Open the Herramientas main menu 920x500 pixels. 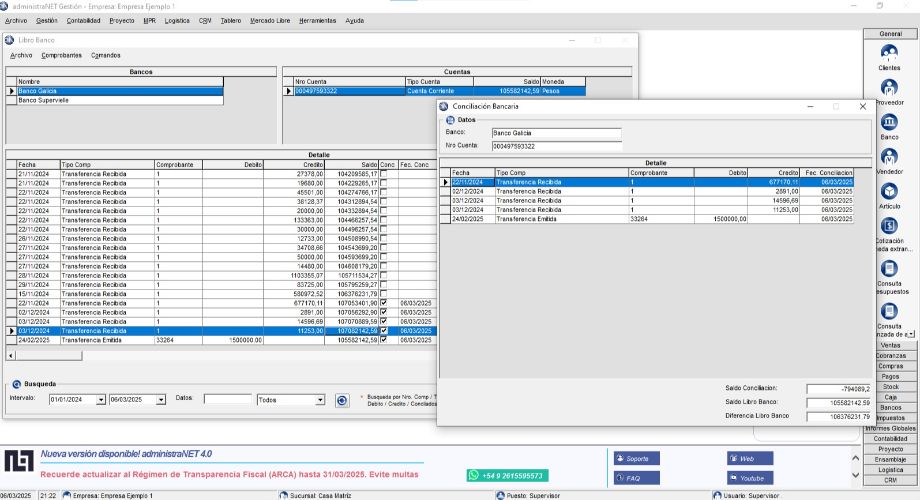[x=317, y=21]
